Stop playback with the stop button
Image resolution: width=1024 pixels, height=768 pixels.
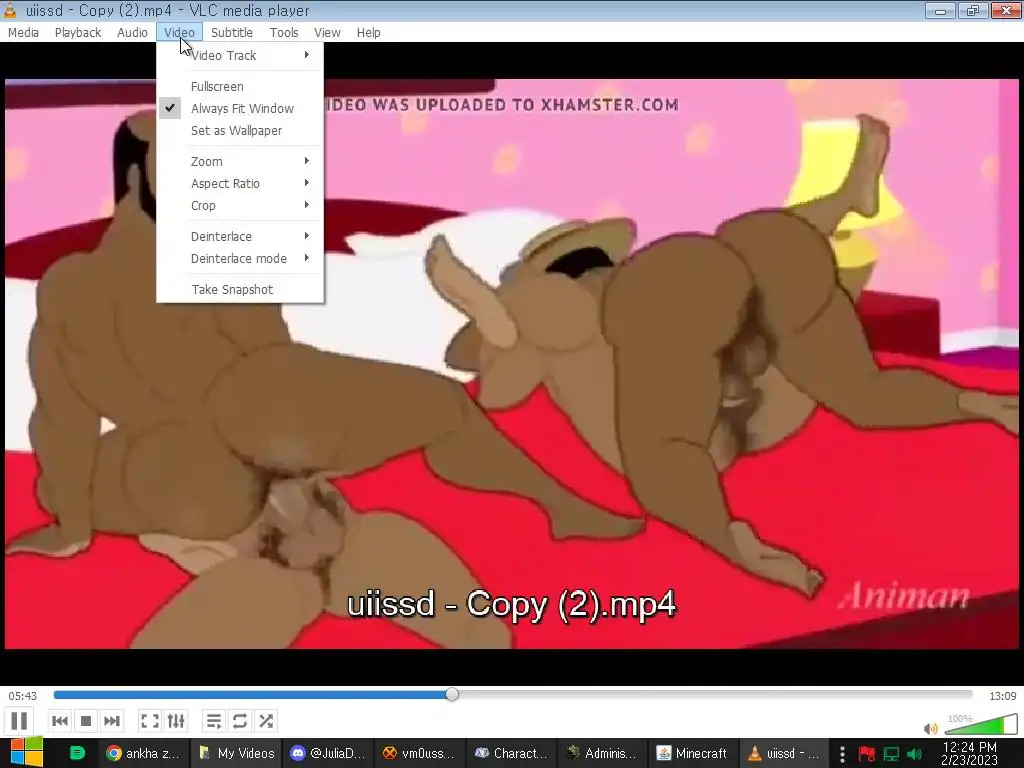point(86,721)
